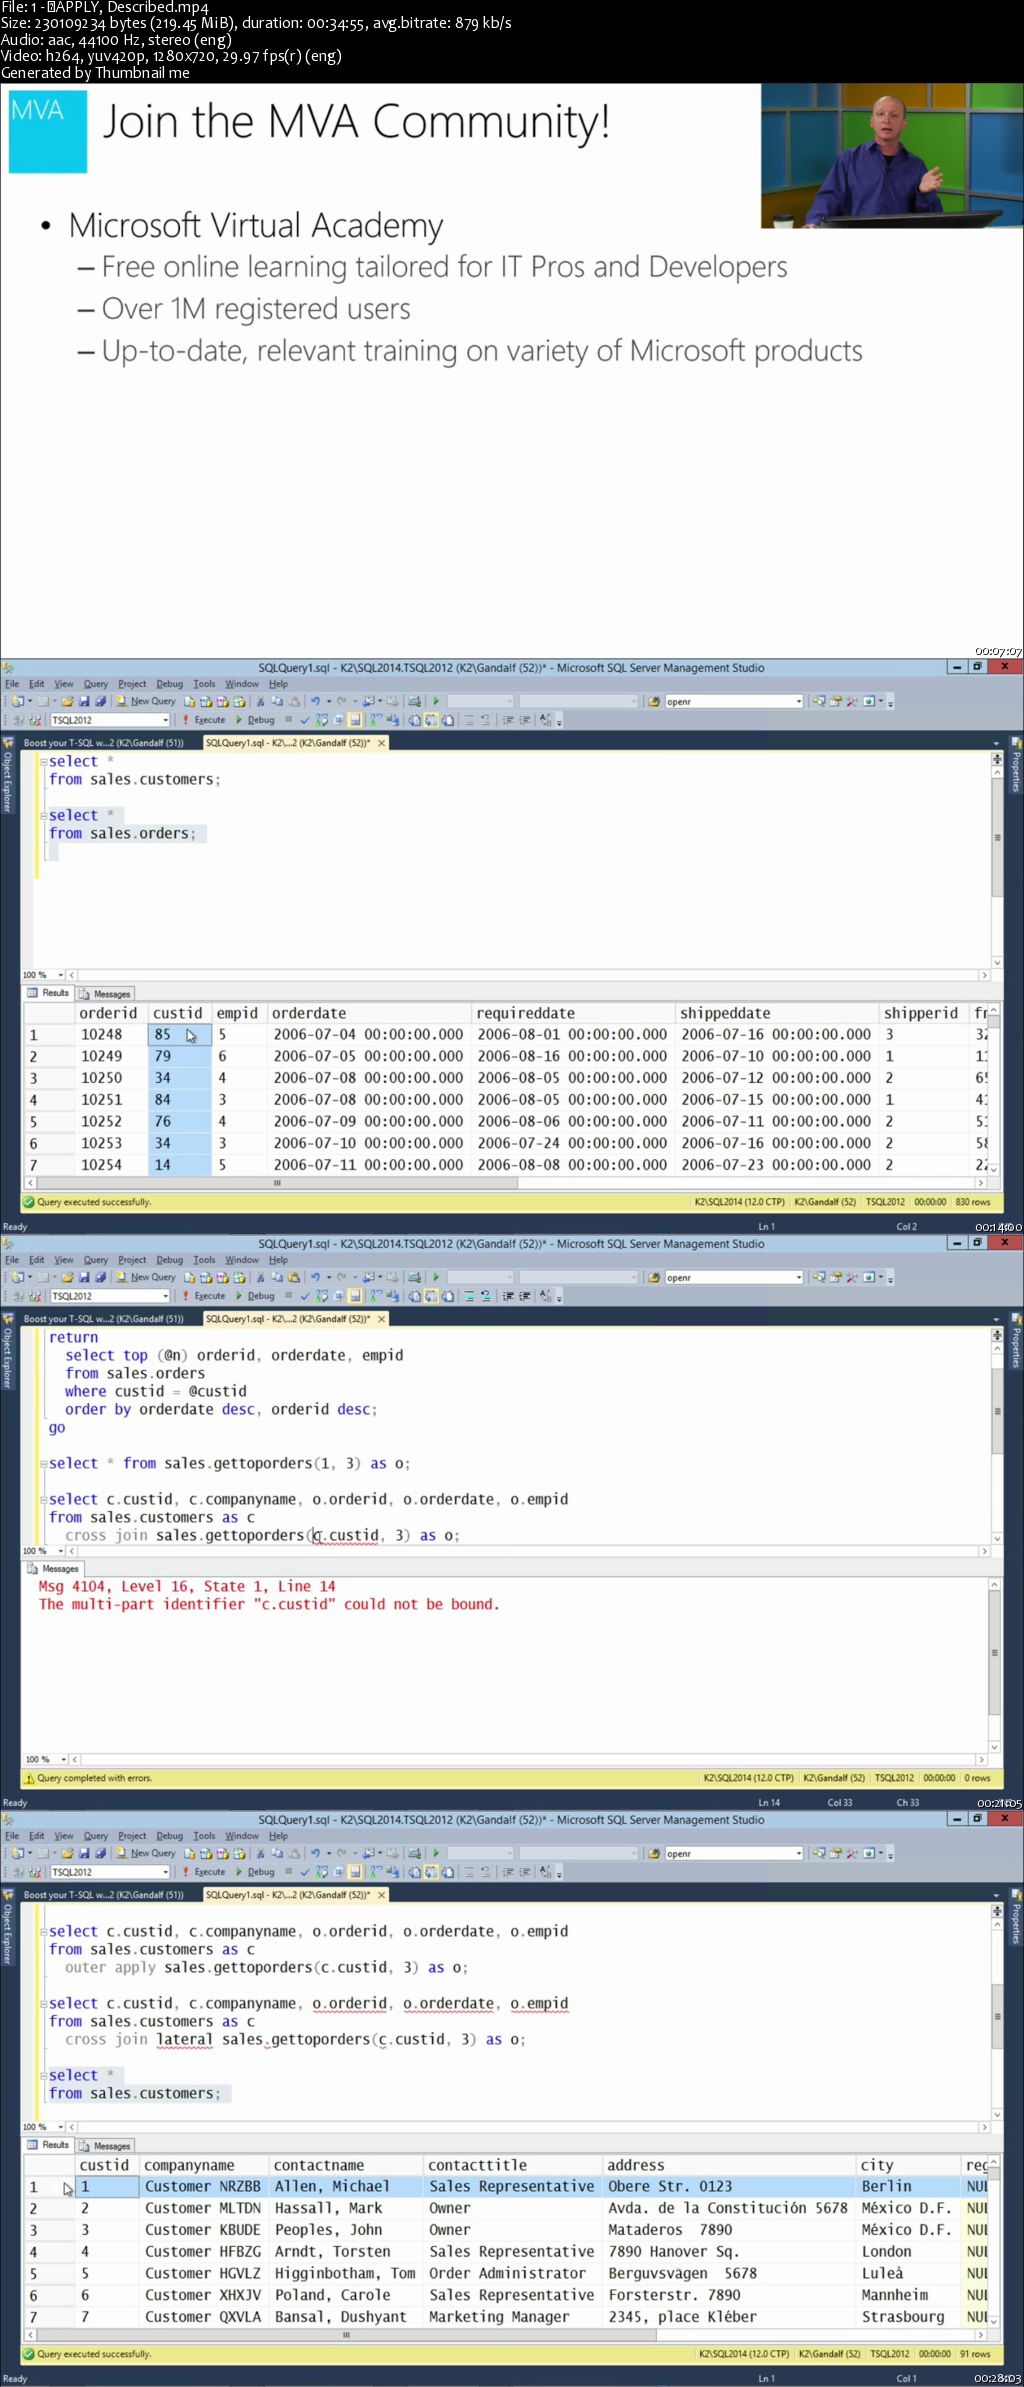Switch to the Messages tab in the customers-results window
The height and width of the screenshot is (2387, 1024).
pyautogui.click(x=106, y=2146)
